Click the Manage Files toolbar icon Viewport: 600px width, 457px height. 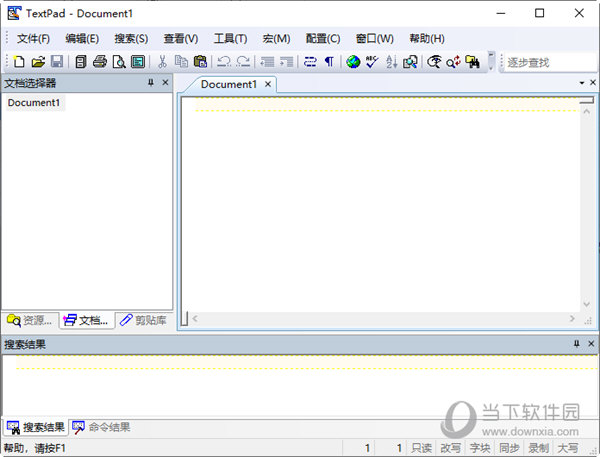coord(80,62)
